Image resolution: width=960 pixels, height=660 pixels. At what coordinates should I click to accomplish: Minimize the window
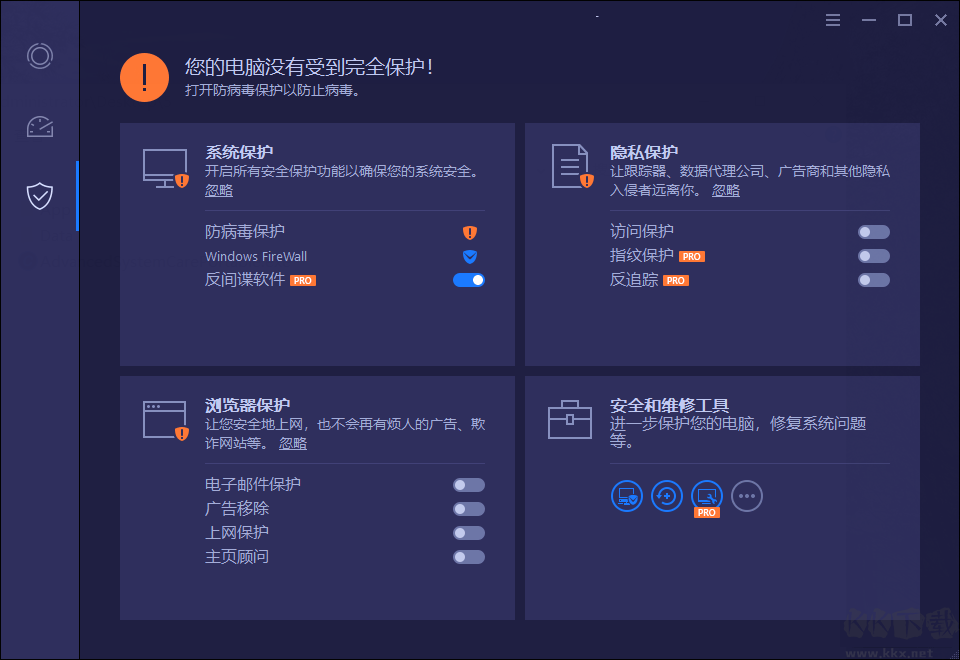(x=869, y=20)
